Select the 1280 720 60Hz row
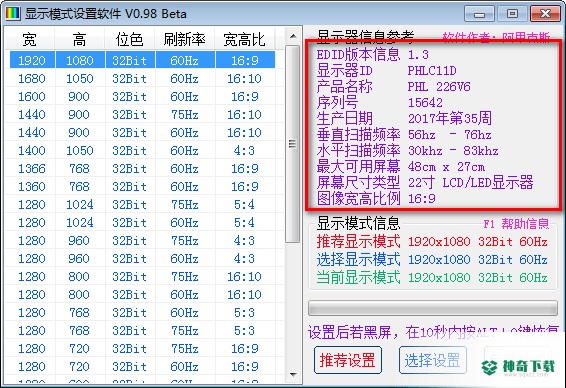Screen dimensions: 566x388 point(143,367)
